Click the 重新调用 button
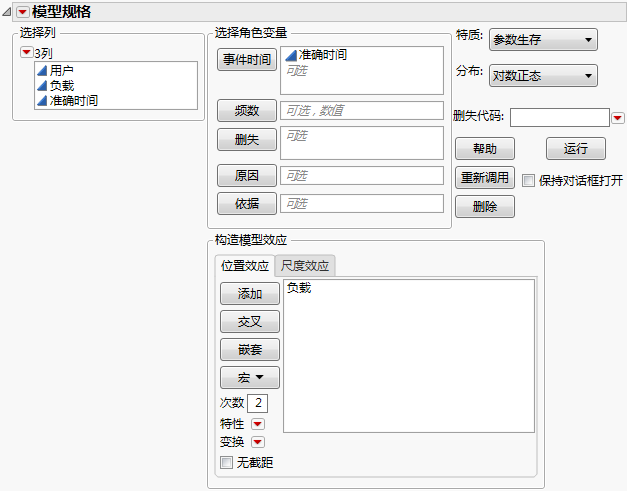Screen dimensions: 627x491 coord(485,178)
